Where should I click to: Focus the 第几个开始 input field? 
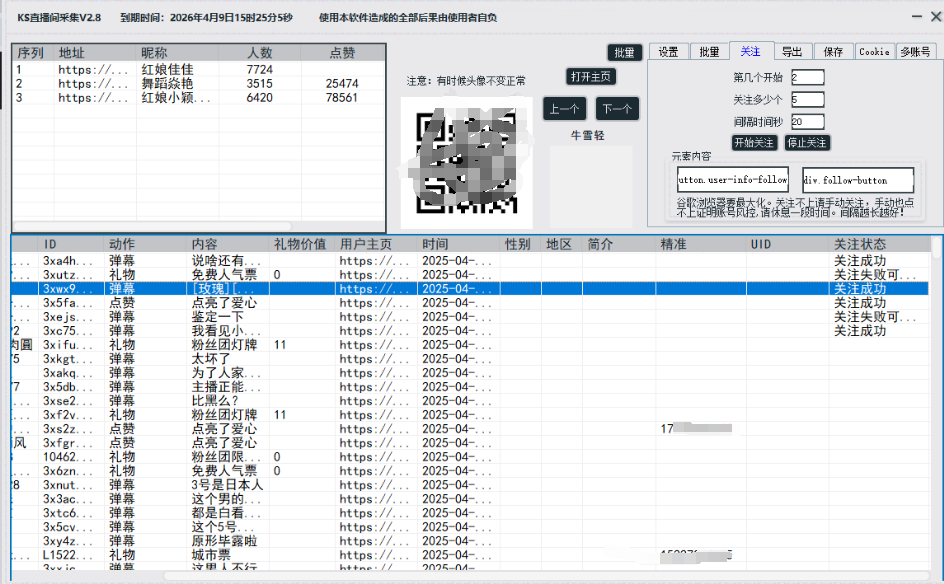click(x=807, y=77)
